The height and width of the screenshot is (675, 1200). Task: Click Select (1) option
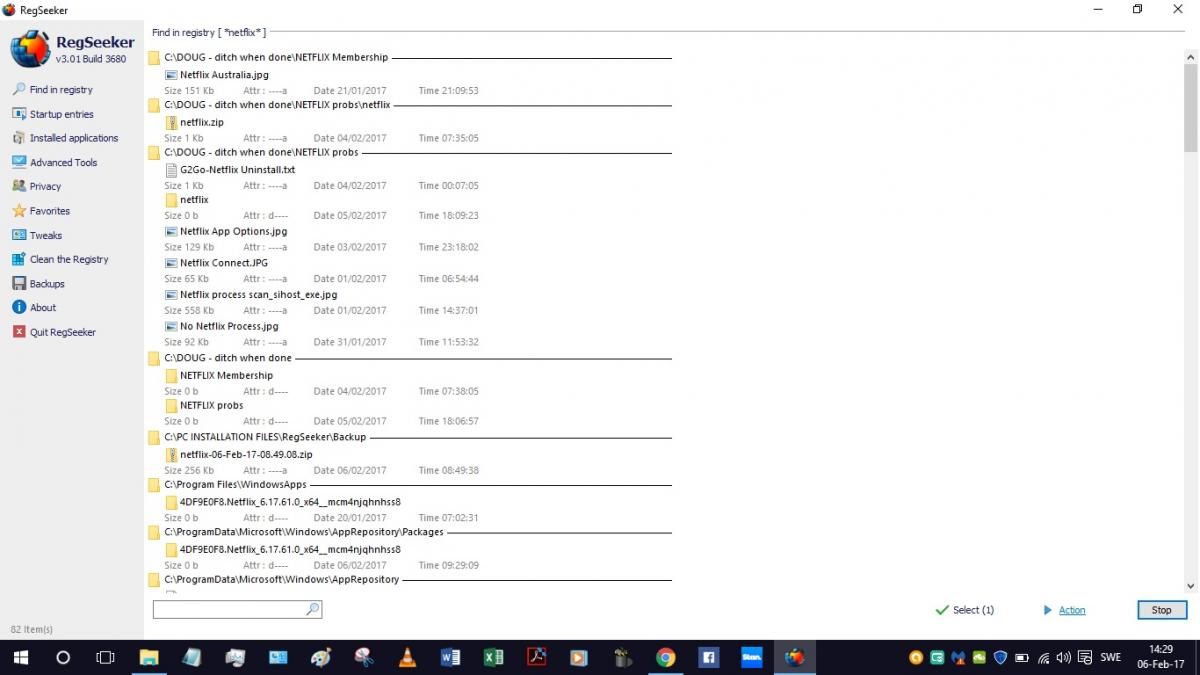[973, 610]
